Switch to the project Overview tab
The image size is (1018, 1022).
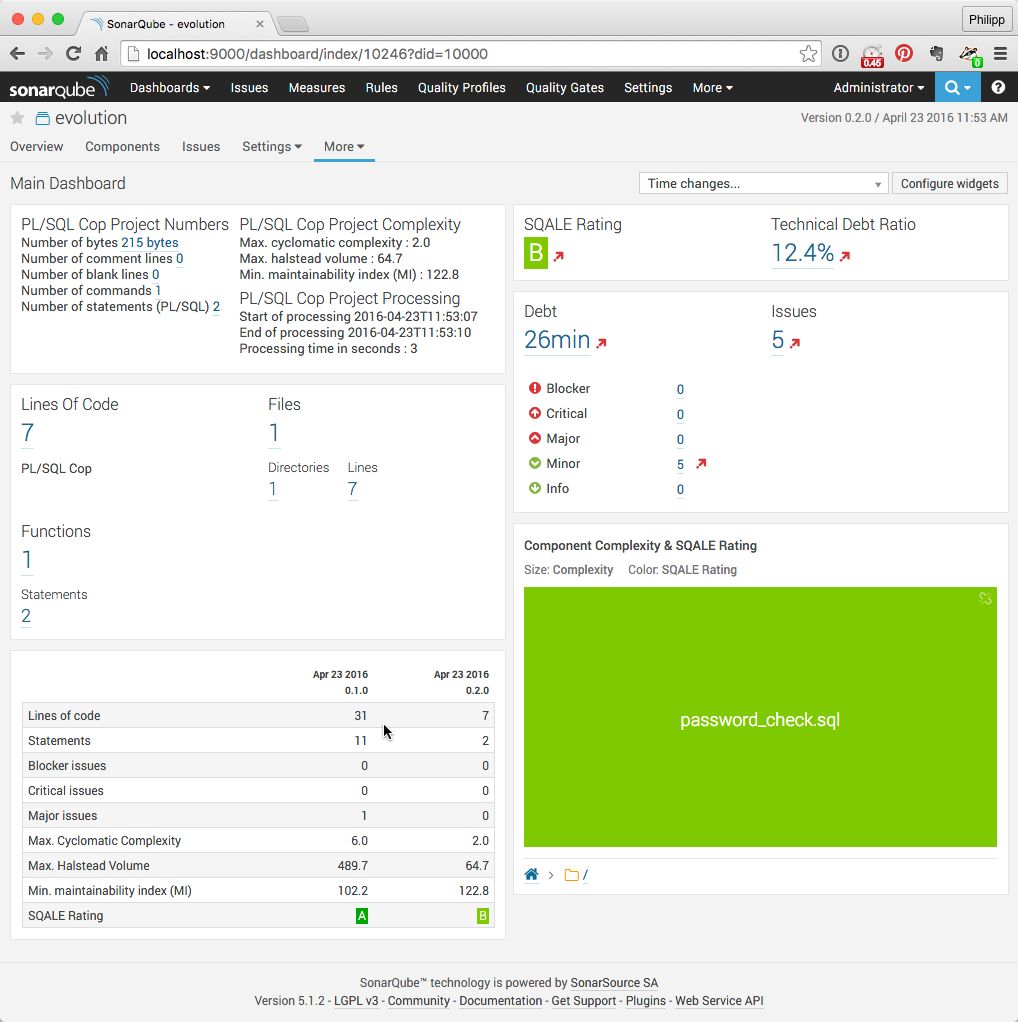[x=36, y=147]
